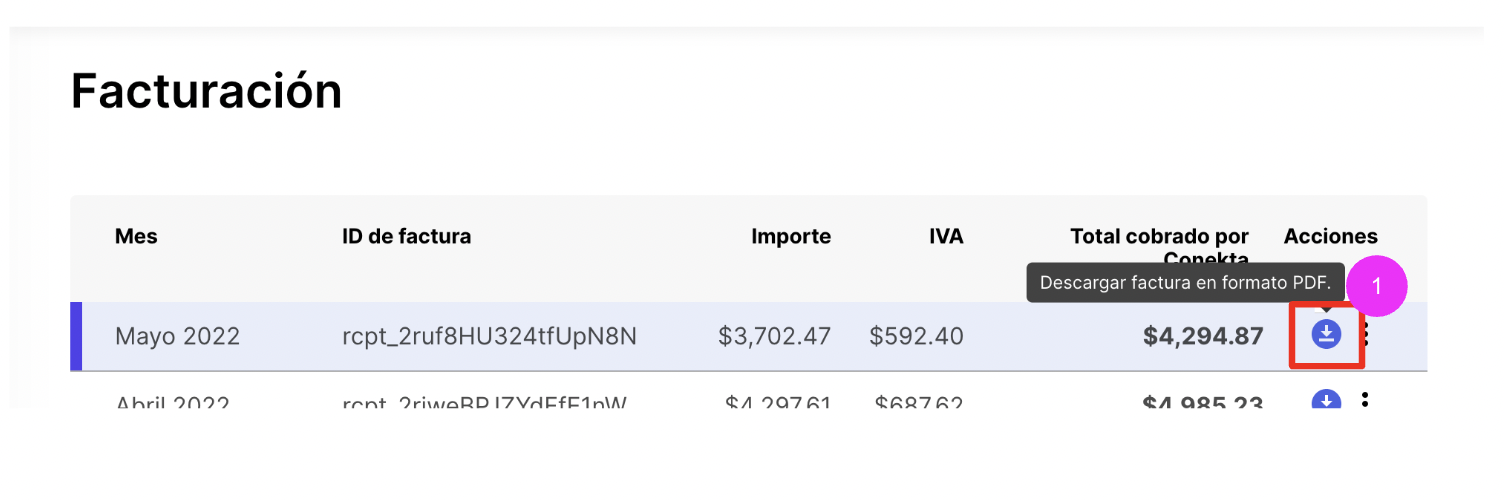The height and width of the screenshot is (500, 1504).
Task: Click the pink step 1 marker
Action: click(x=1376, y=286)
